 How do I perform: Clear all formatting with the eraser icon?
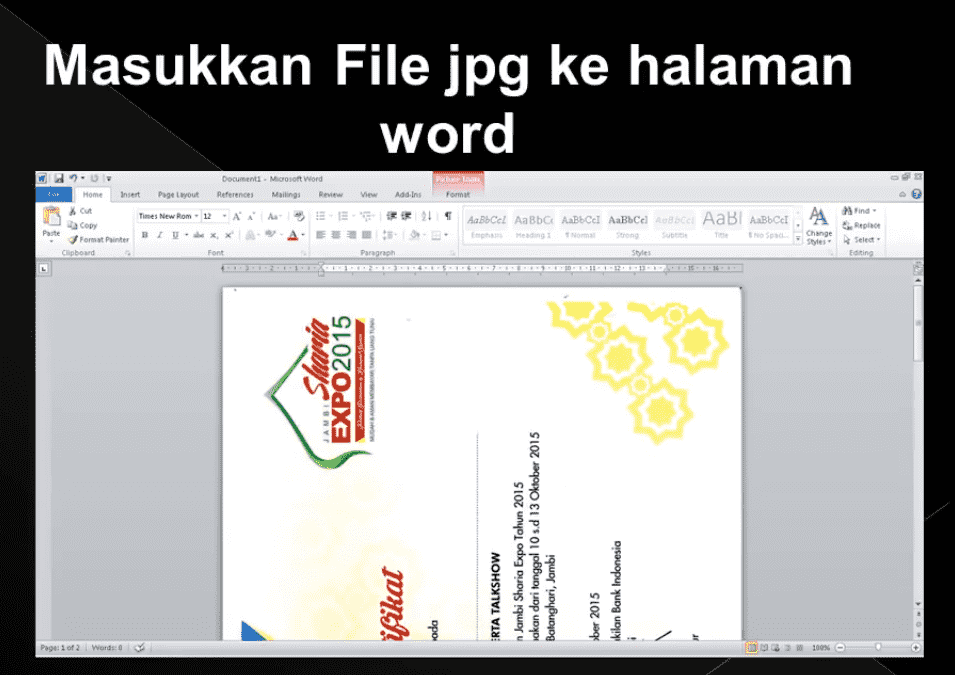298,216
